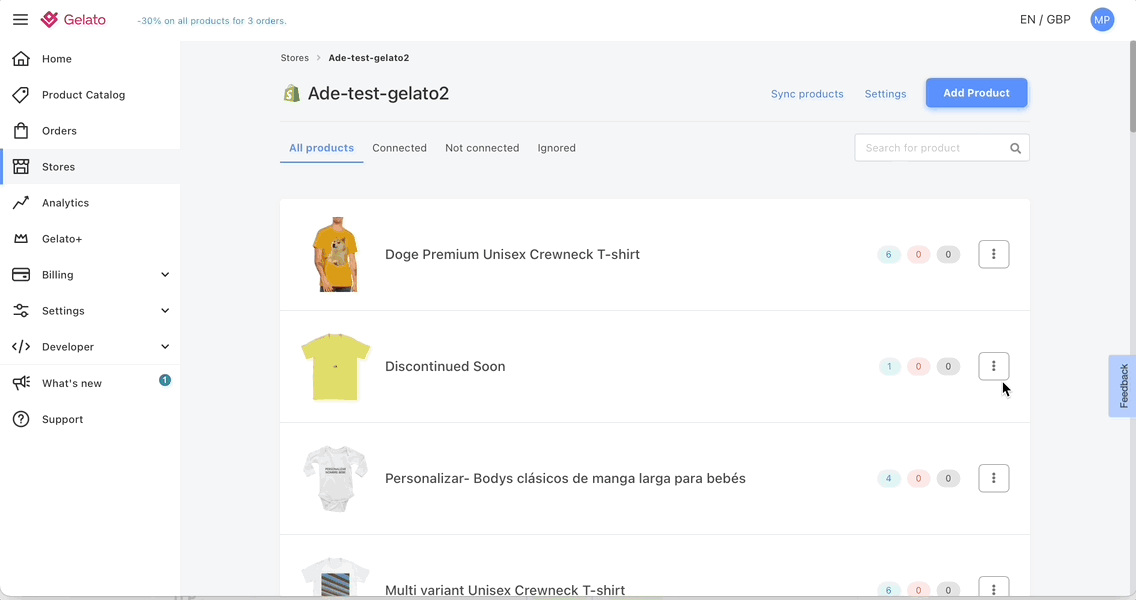The height and width of the screenshot is (600, 1136).
Task: Click the Developer code brackets icon
Action: [21, 346]
